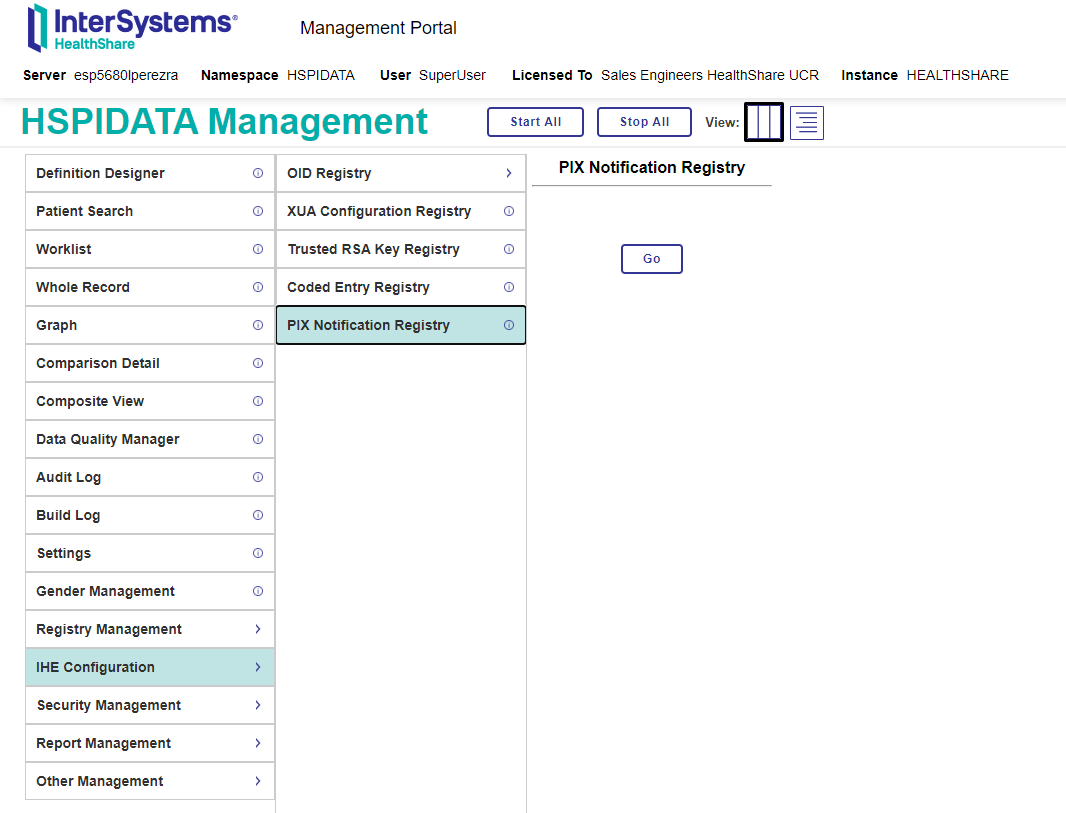The height and width of the screenshot is (813, 1066).
Task: Select IHE Configuration menu item
Action: point(150,668)
